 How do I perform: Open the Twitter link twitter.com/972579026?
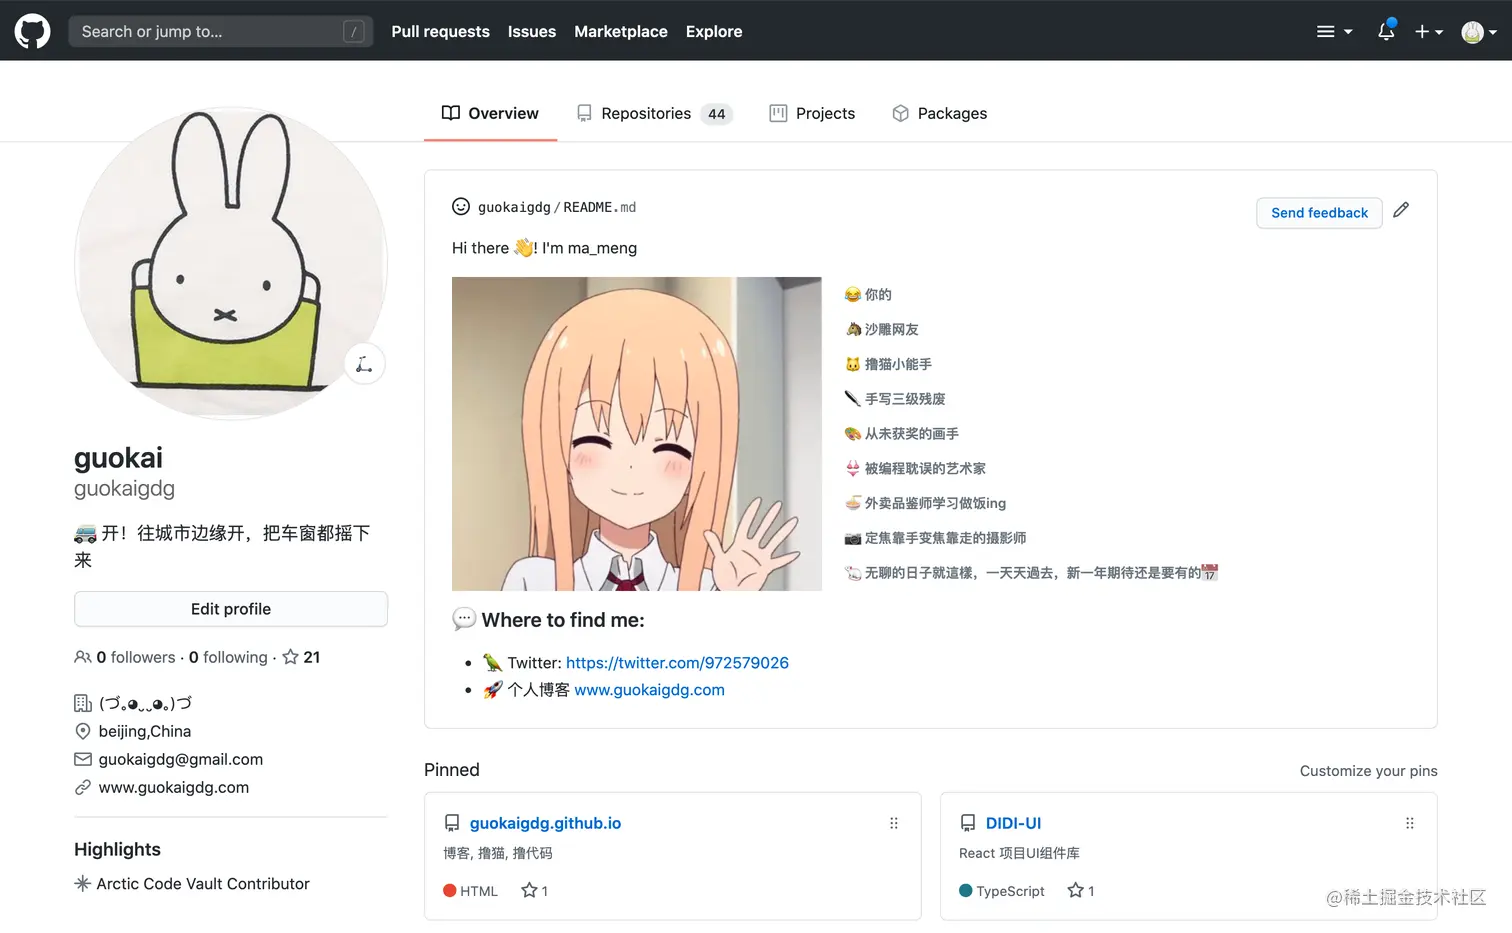tap(677, 662)
